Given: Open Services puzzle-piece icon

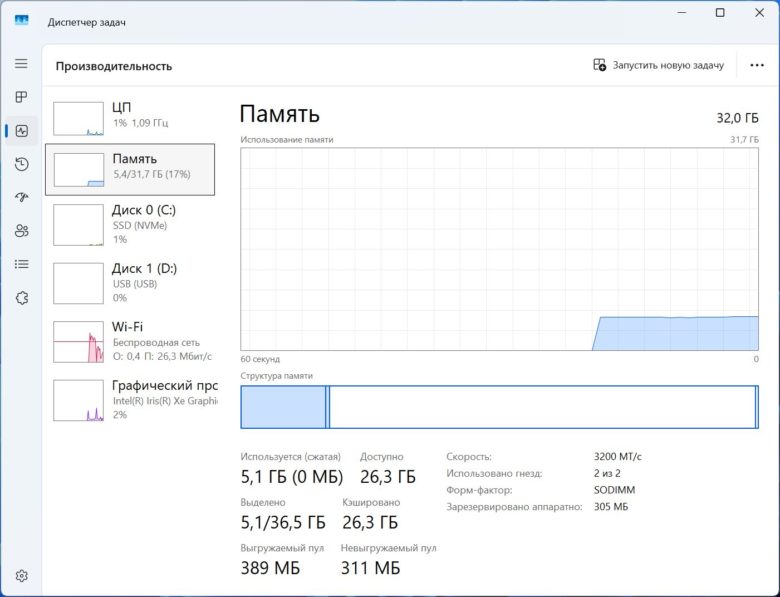Looking at the screenshot, I should [21, 298].
